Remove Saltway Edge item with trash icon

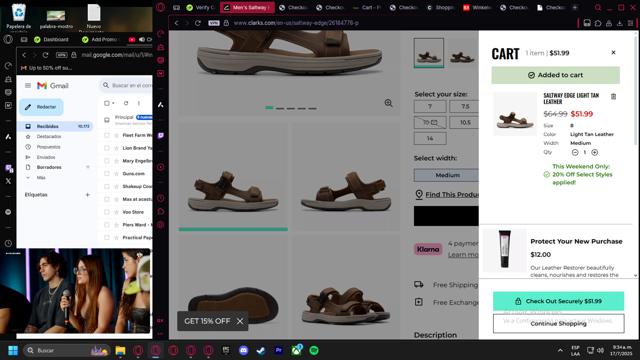tap(613, 97)
